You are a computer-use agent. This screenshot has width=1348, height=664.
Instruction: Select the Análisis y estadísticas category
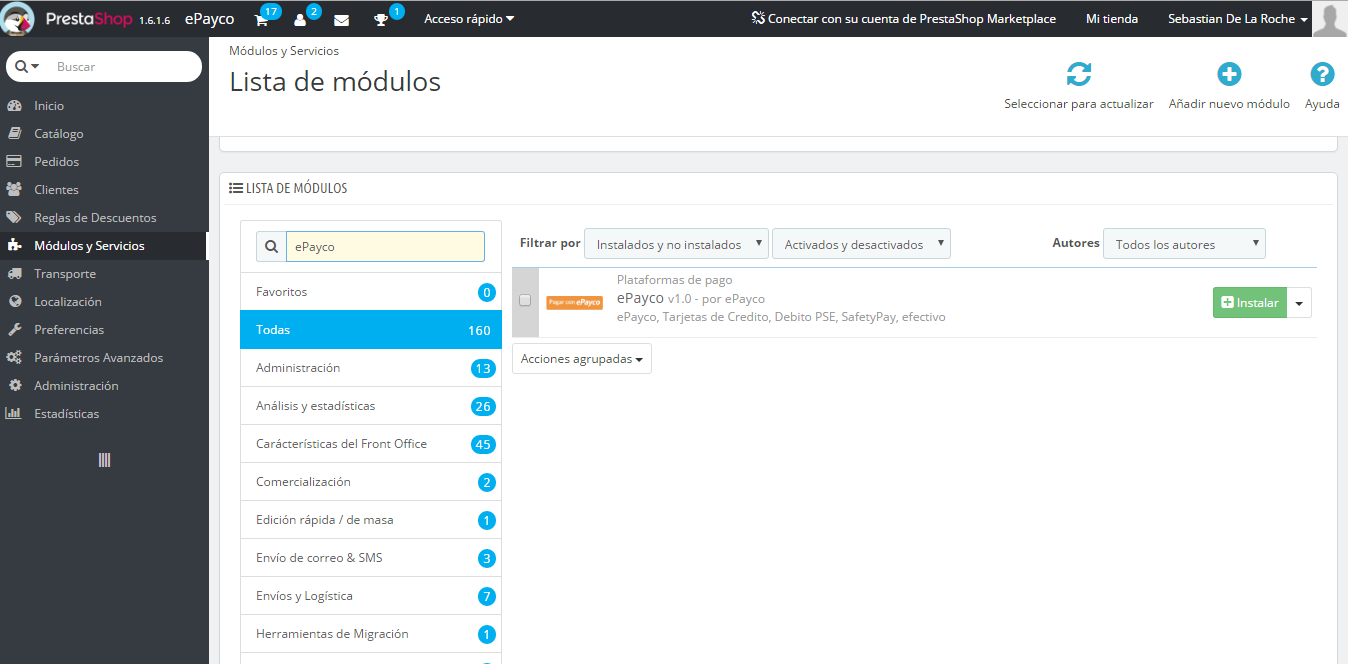click(371, 406)
